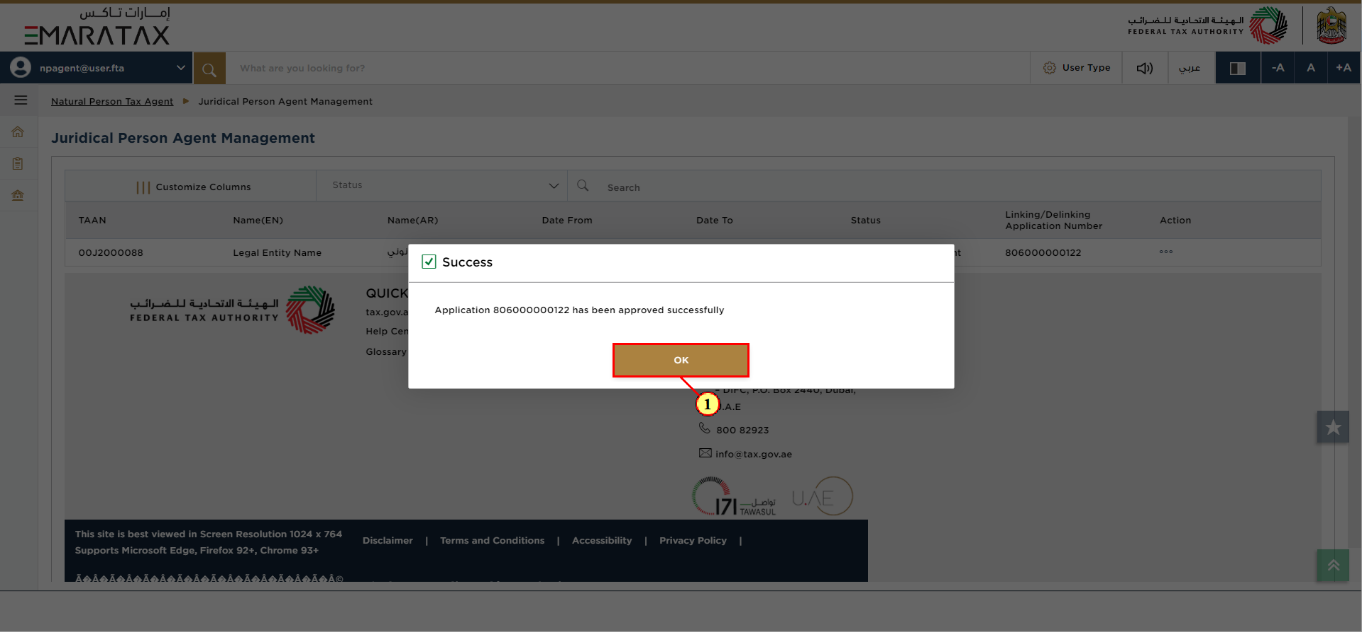
Task: Click the 171 Tawasul logo
Action: tap(732, 497)
